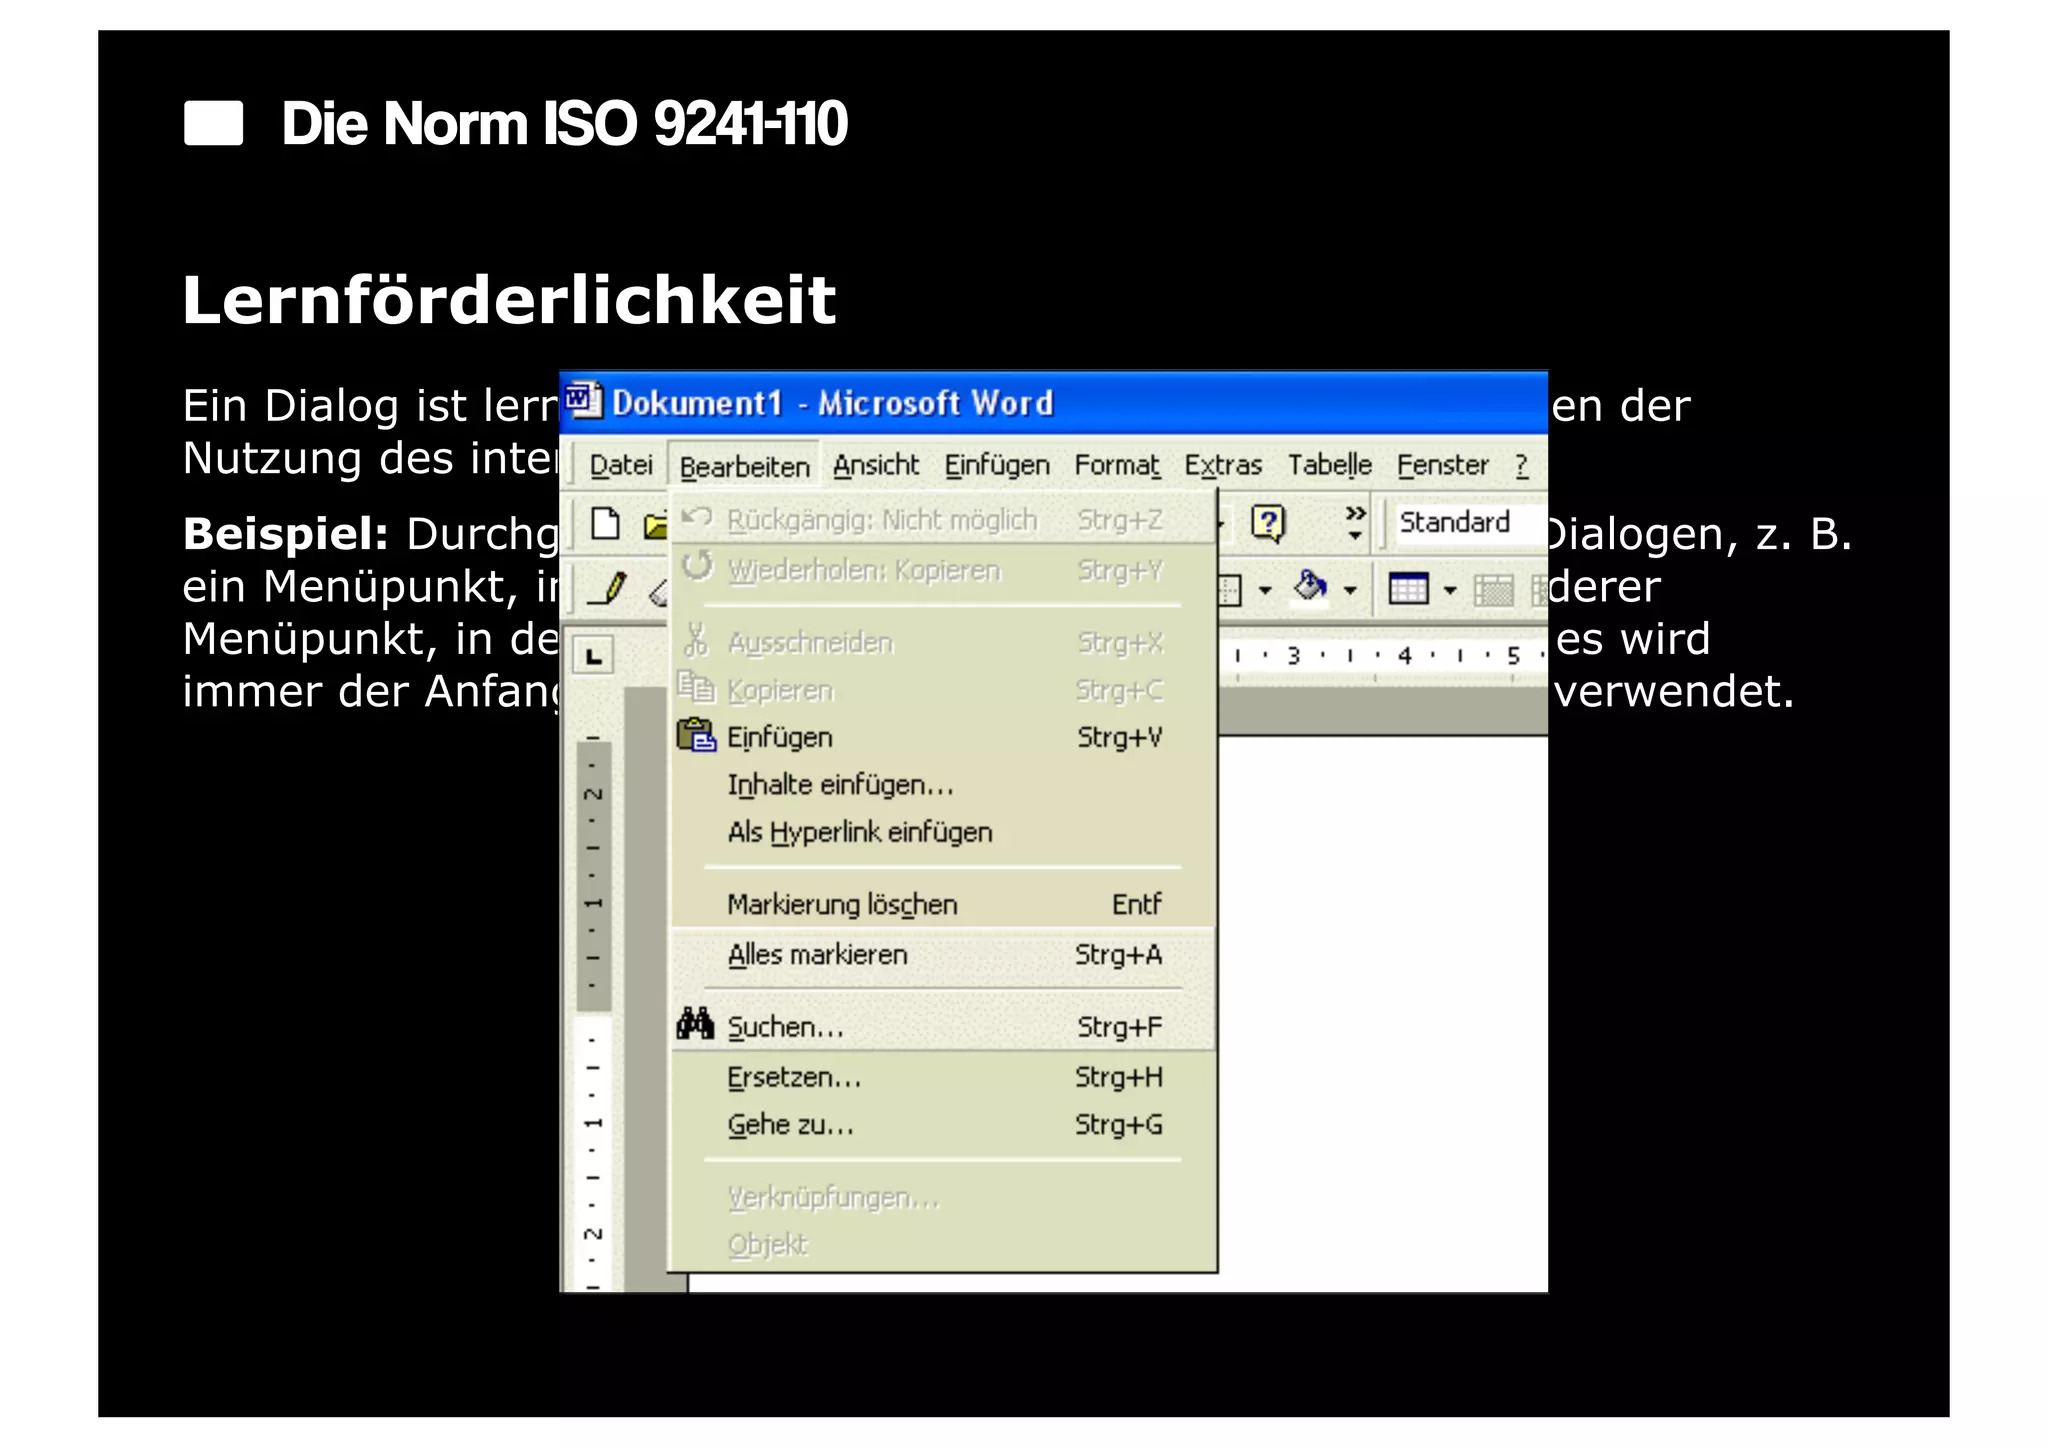Open the ? help menu
Image resolution: width=2048 pixels, height=1447 pixels.
pos(1521,465)
